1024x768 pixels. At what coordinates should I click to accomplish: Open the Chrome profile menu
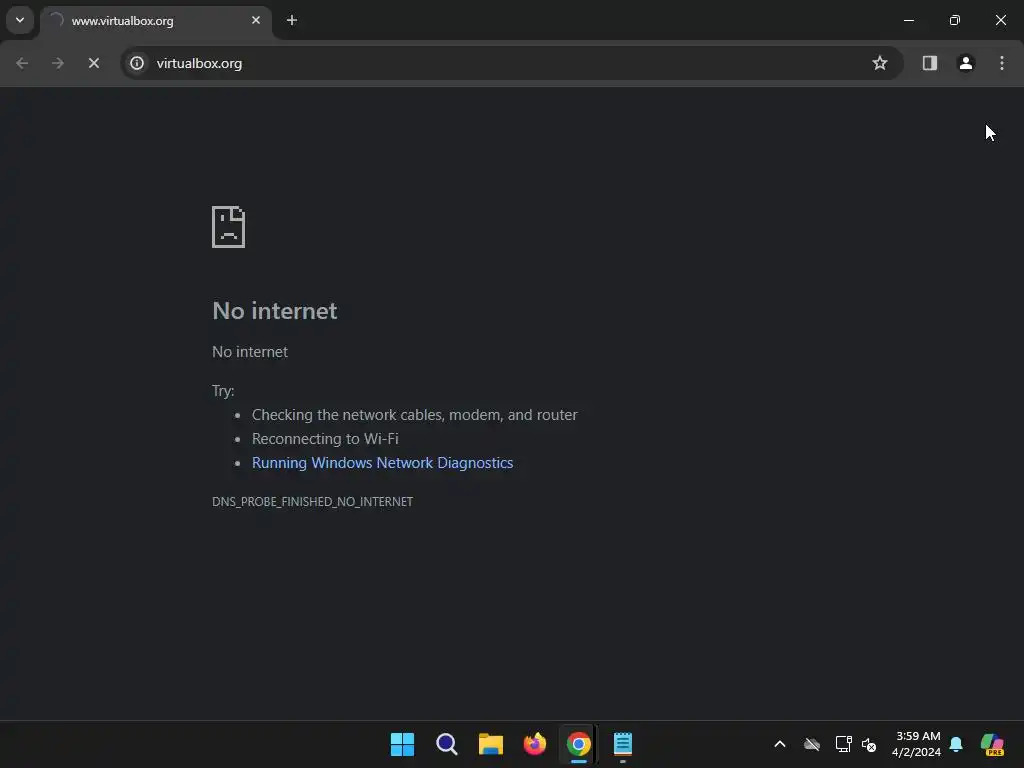coord(965,63)
